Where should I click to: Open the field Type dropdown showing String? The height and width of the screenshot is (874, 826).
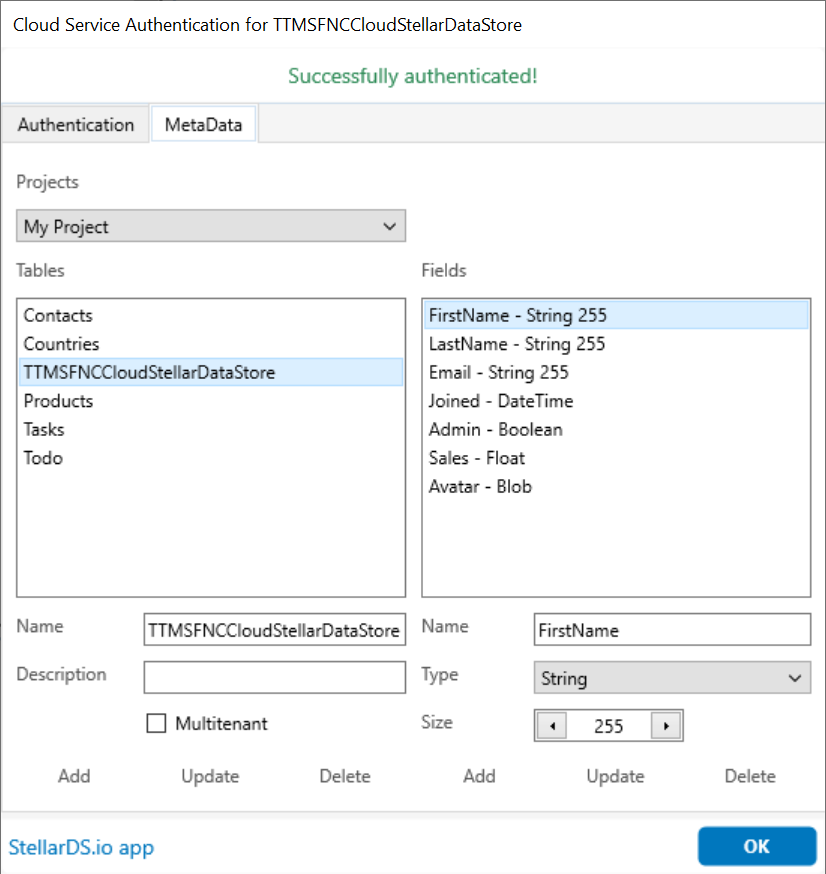point(672,678)
